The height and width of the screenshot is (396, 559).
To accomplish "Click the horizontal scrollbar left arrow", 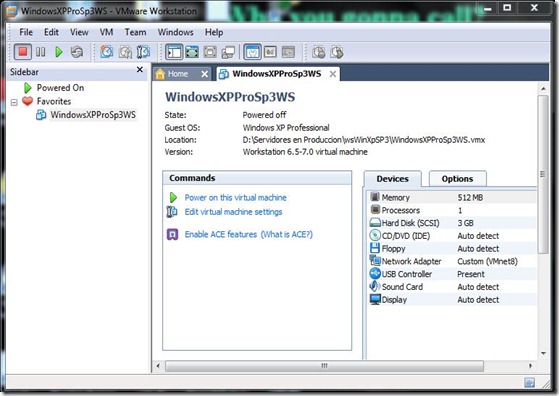I will pyautogui.click(x=158, y=366).
